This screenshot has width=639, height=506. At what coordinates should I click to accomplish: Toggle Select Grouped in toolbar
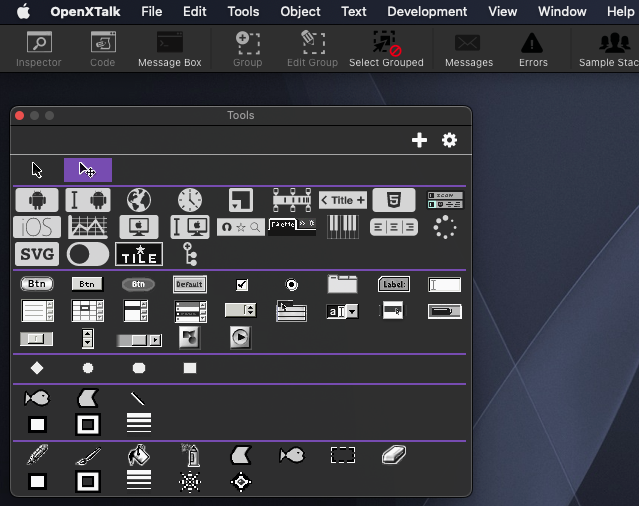(x=386, y=50)
